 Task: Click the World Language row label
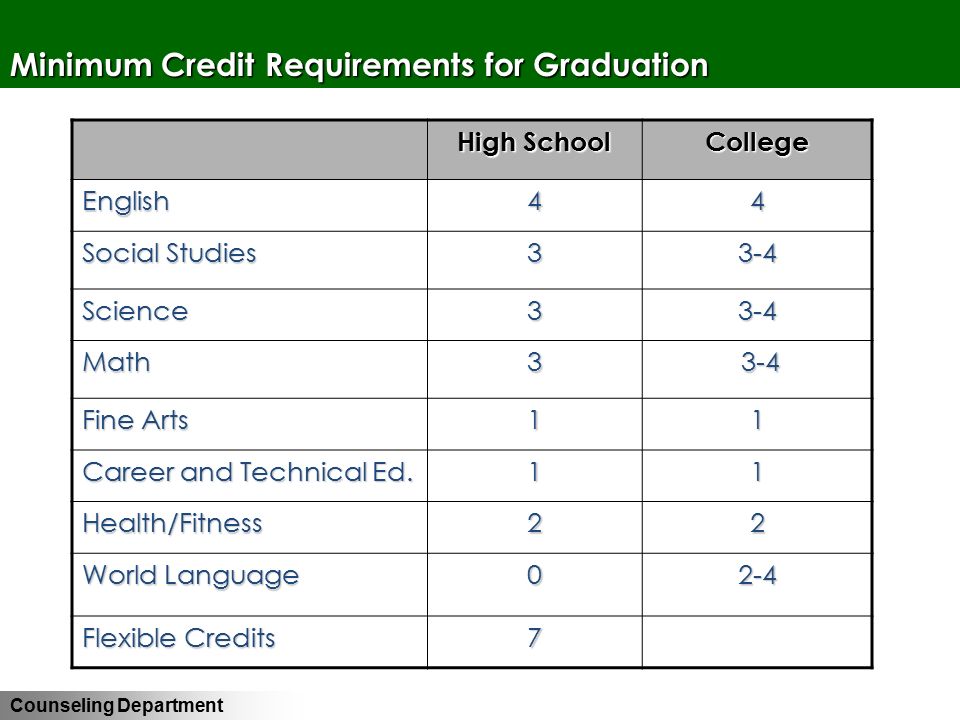[191, 576]
